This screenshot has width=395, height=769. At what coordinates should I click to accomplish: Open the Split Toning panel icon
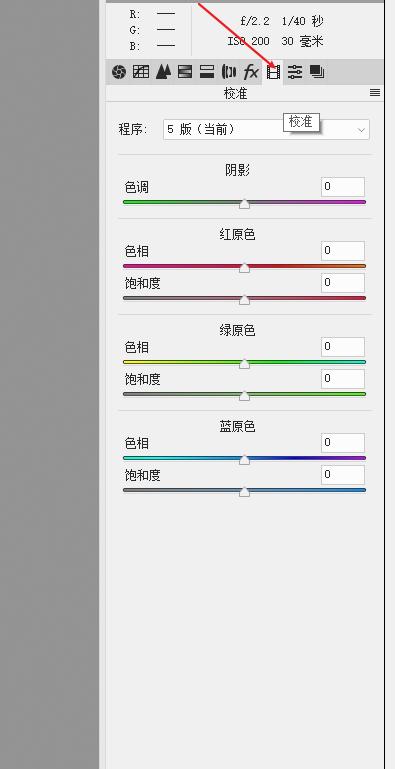207,72
